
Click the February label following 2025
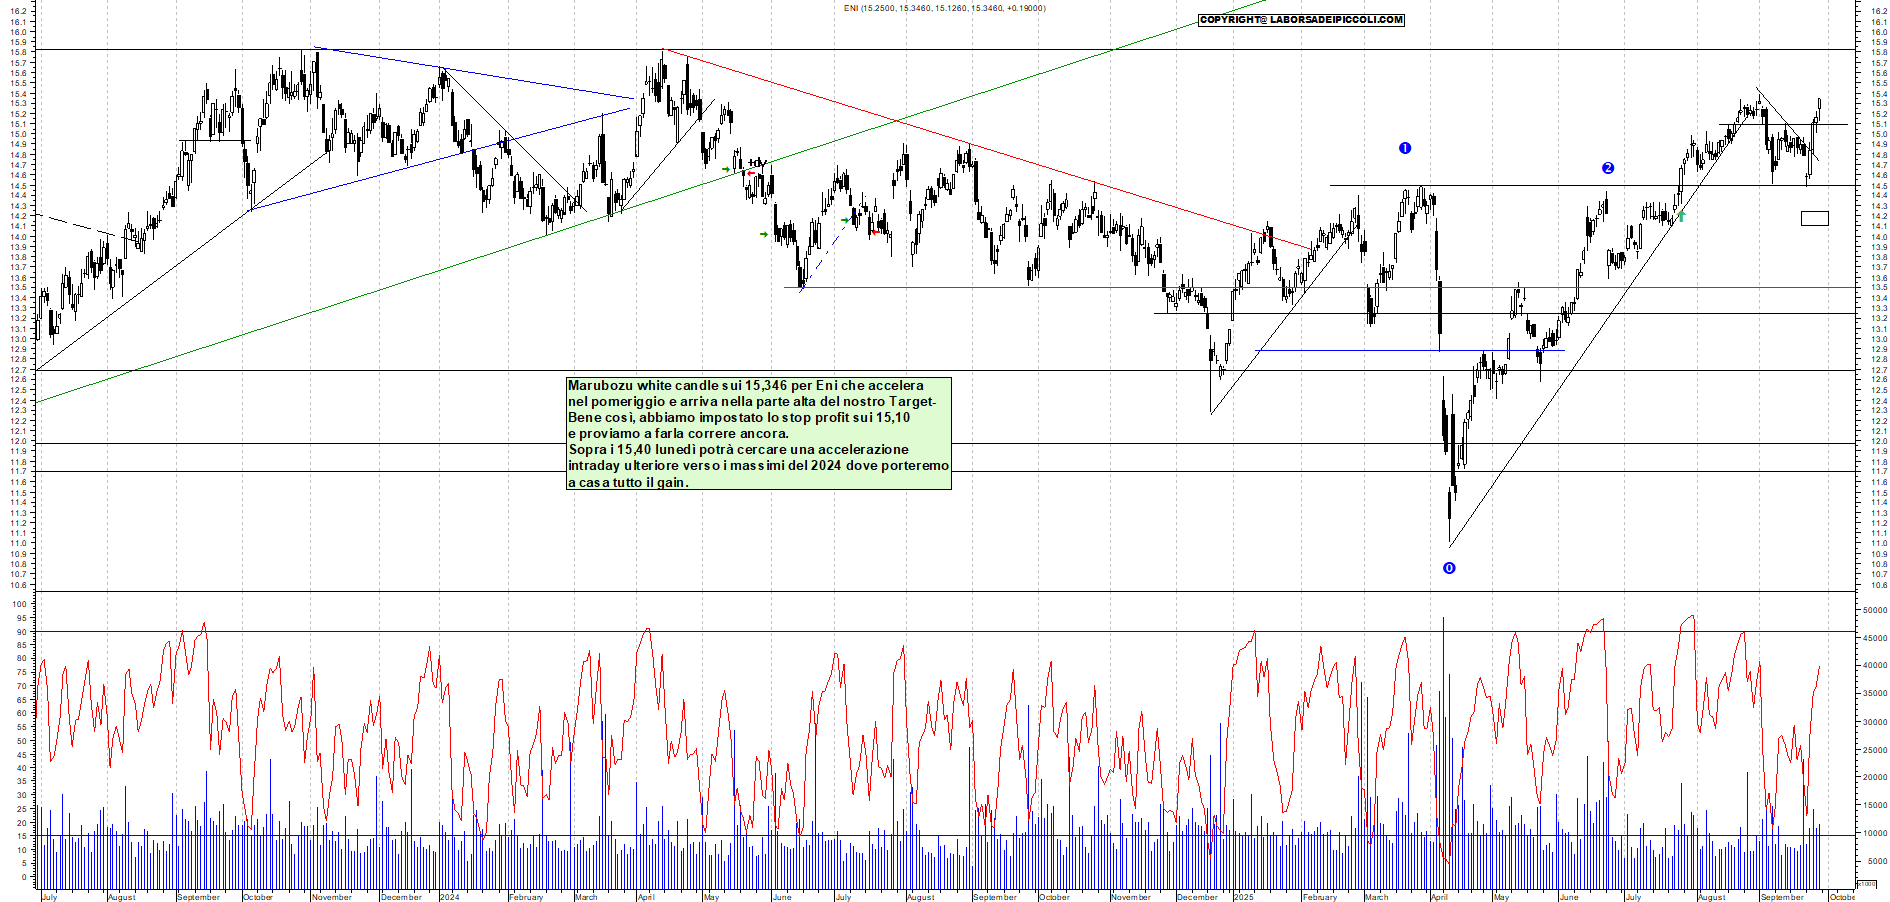pos(1320,897)
